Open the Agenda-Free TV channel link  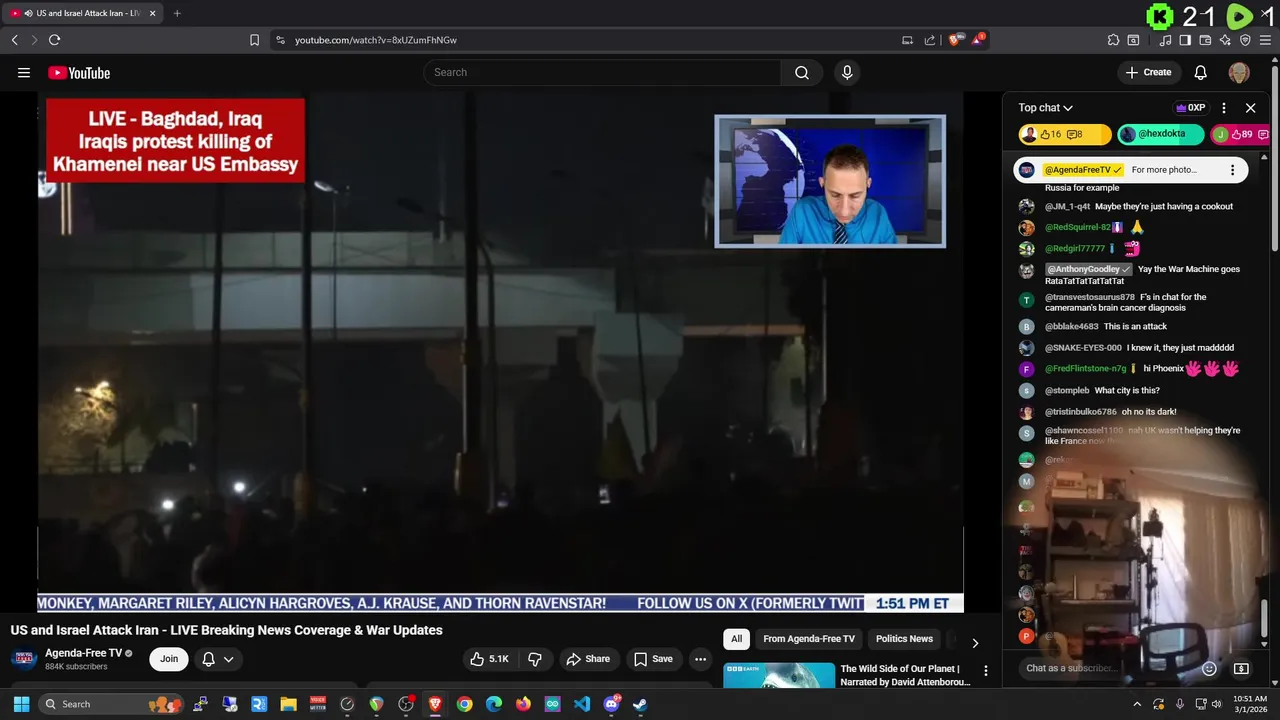pos(84,653)
